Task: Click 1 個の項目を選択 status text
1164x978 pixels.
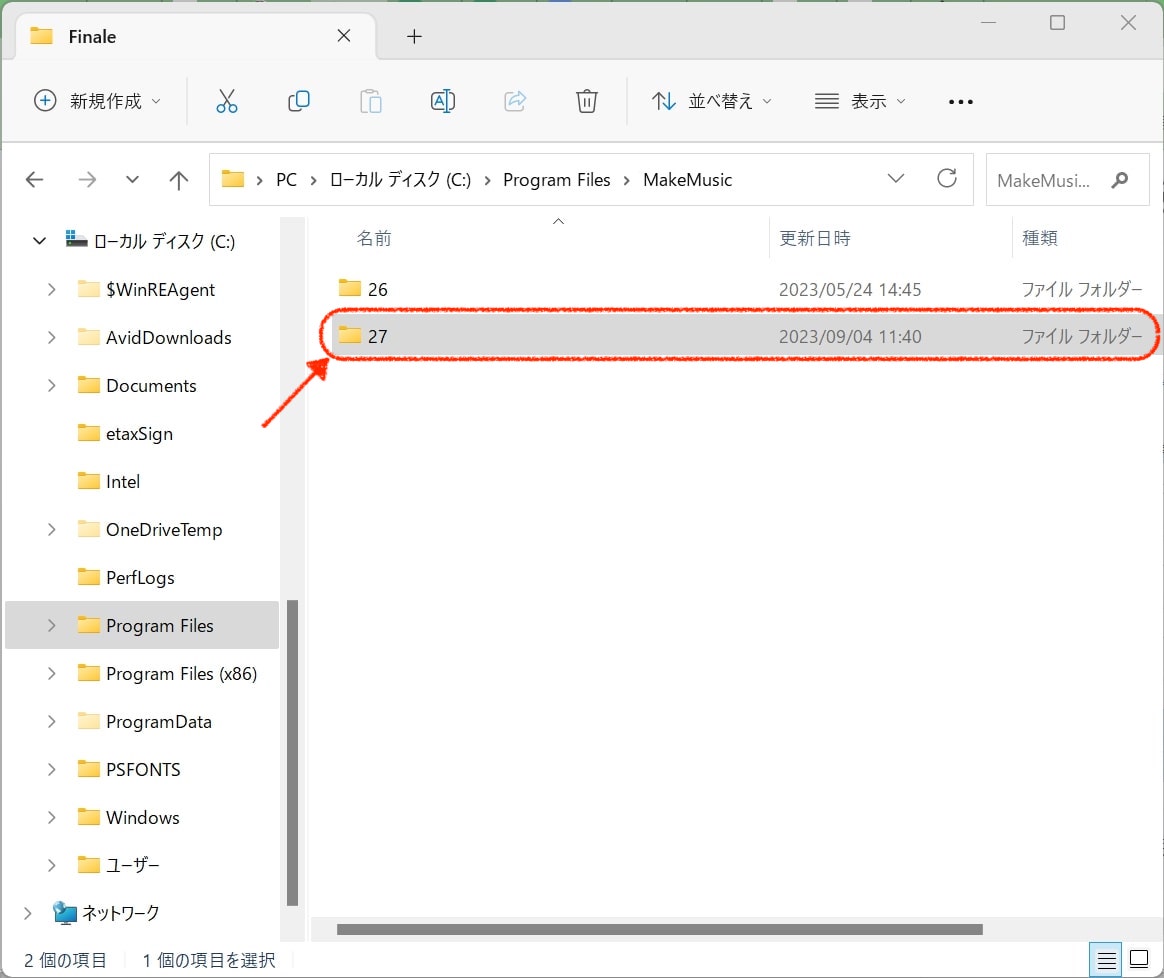Action: pyautogui.click(x=209, y=960)
